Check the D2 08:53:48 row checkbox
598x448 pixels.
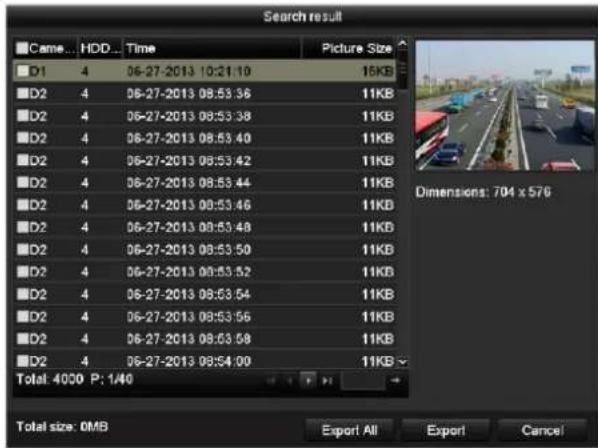(23, 227)
